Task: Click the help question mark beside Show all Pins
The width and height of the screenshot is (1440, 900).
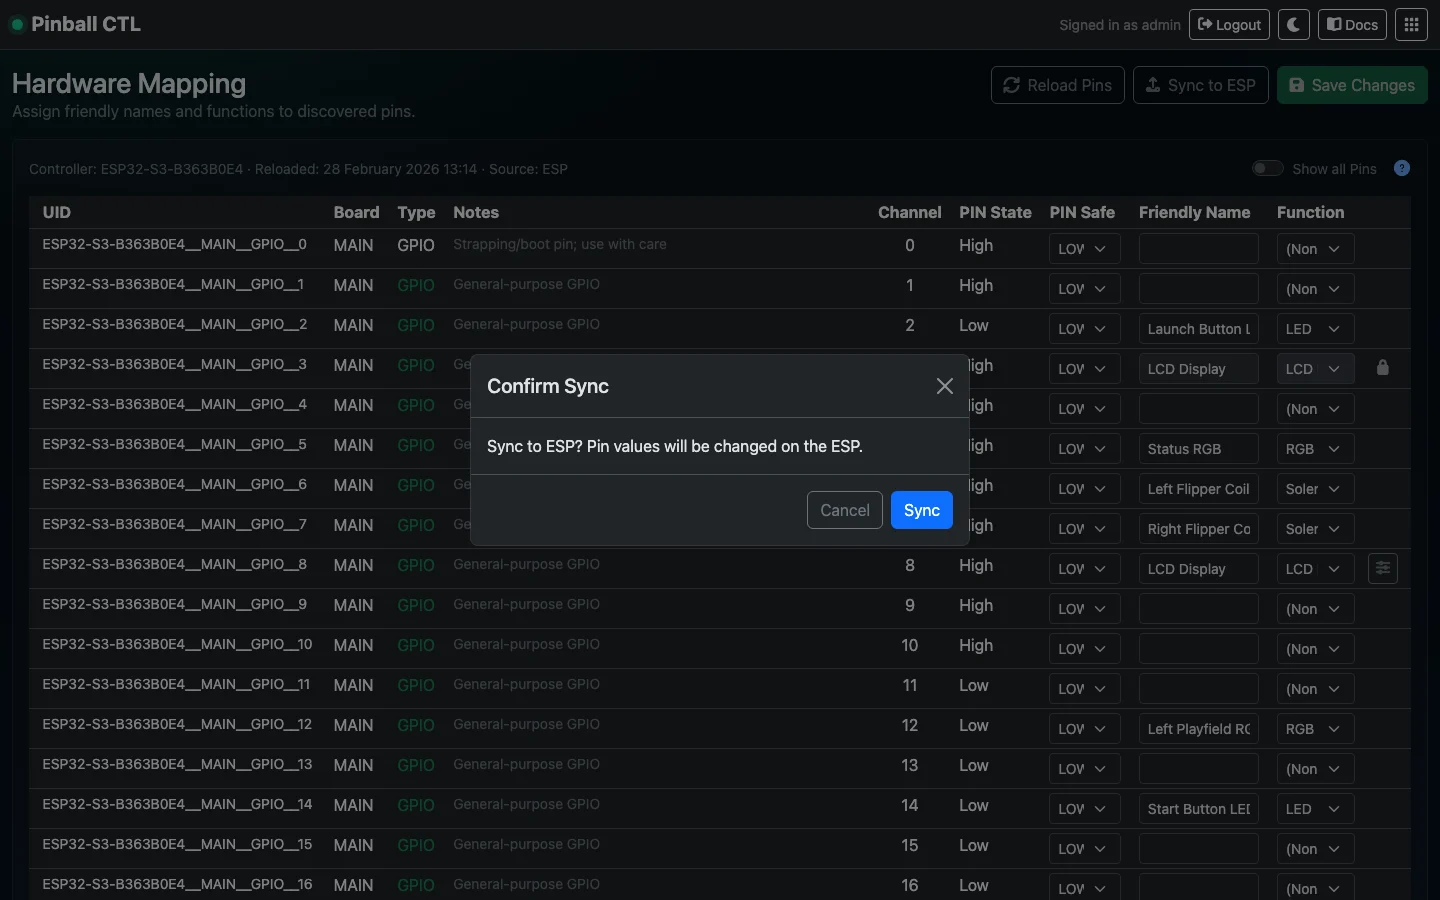Action: click(1401, 168)
